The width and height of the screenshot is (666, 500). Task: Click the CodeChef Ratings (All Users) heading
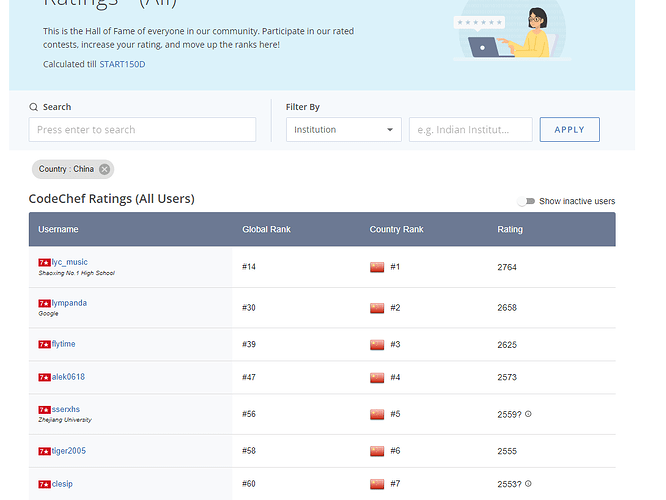(x=112, y=199)
